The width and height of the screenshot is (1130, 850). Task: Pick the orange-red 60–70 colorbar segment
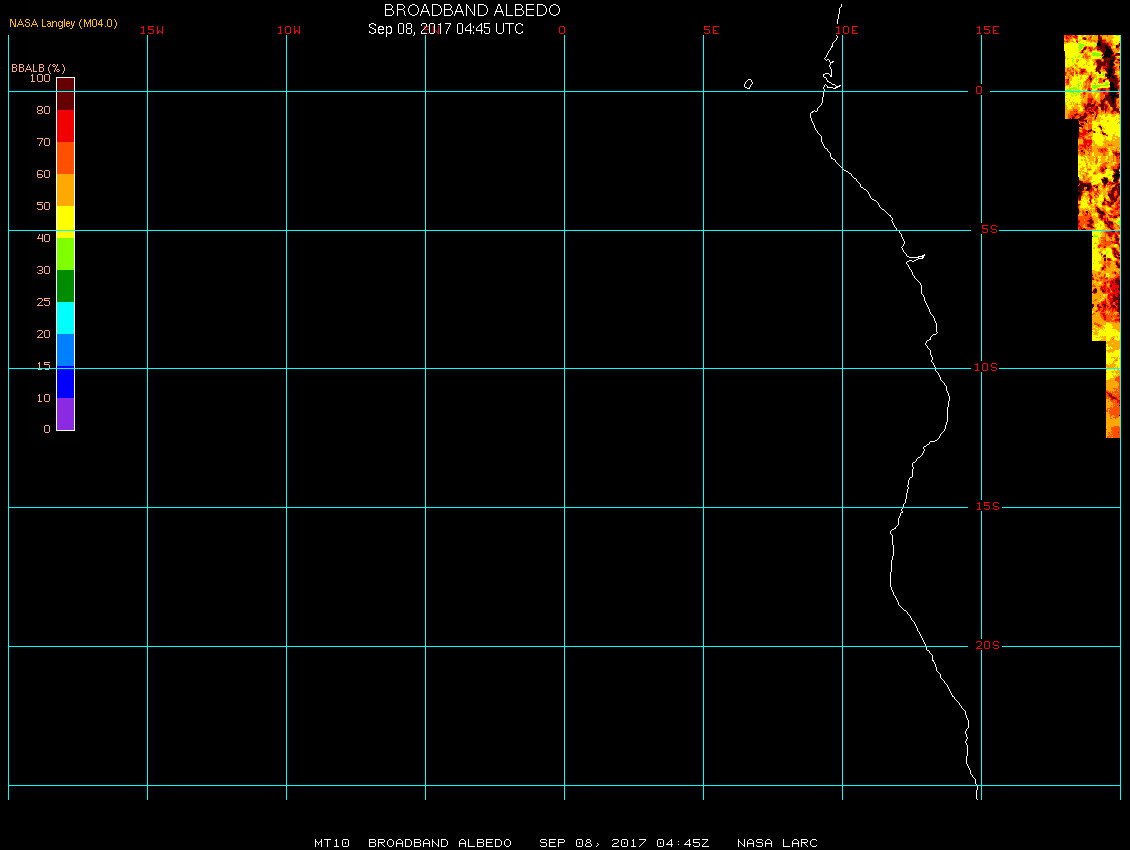(x=66, y=158)
